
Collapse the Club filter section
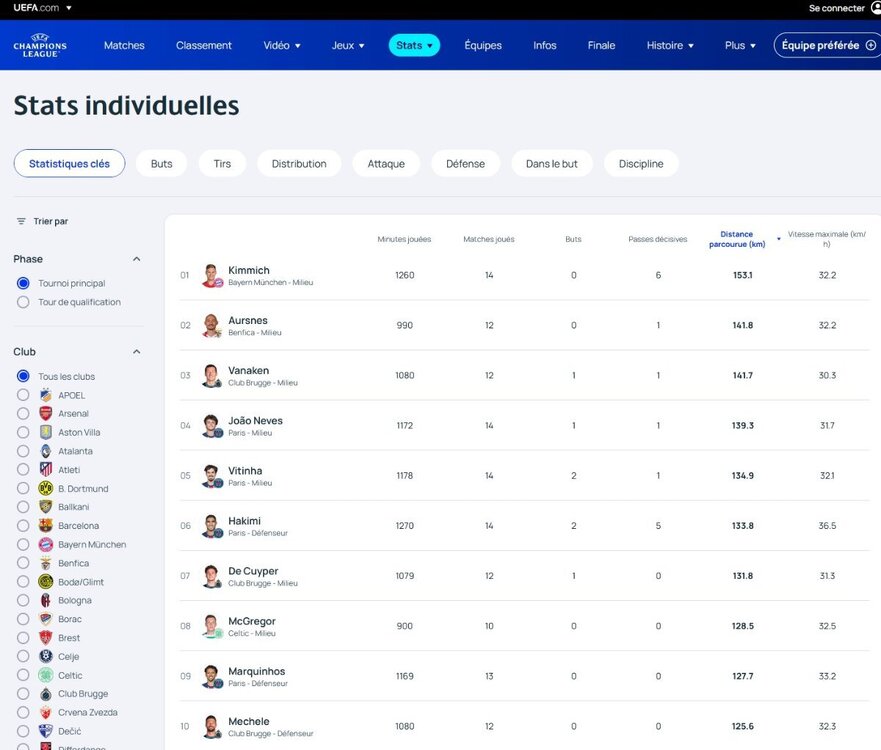[x=137, y=352]
